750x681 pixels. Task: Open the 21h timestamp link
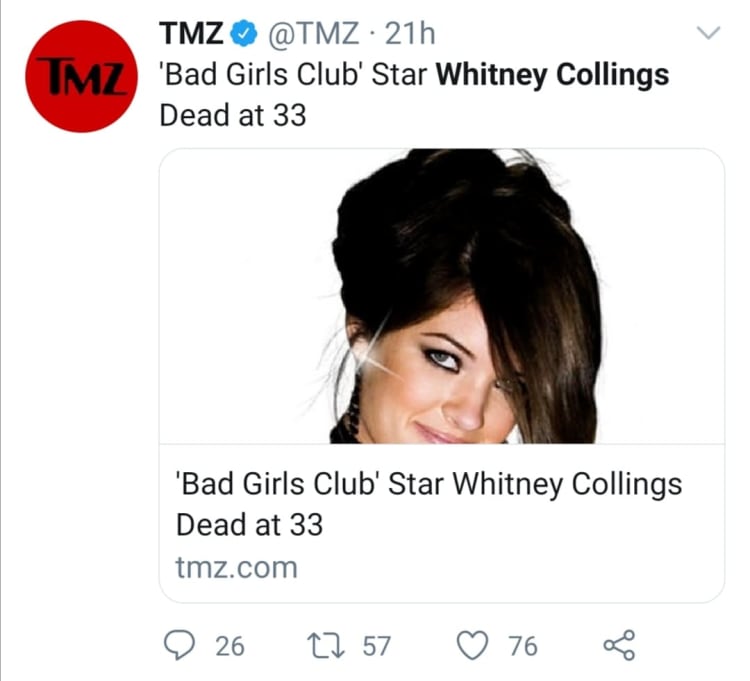tap(411, 35)
